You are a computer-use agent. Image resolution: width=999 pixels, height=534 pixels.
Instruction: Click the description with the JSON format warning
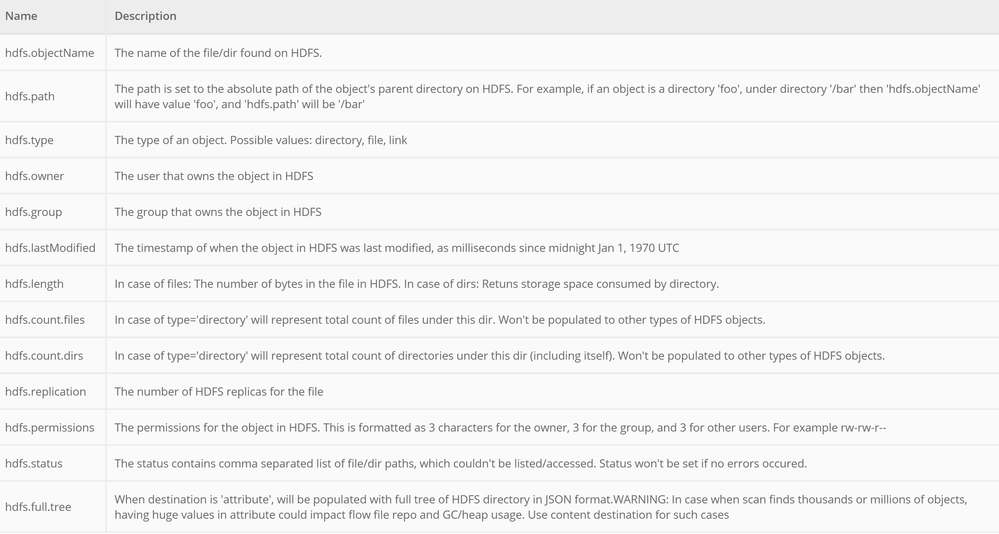(x=540, y=507)
